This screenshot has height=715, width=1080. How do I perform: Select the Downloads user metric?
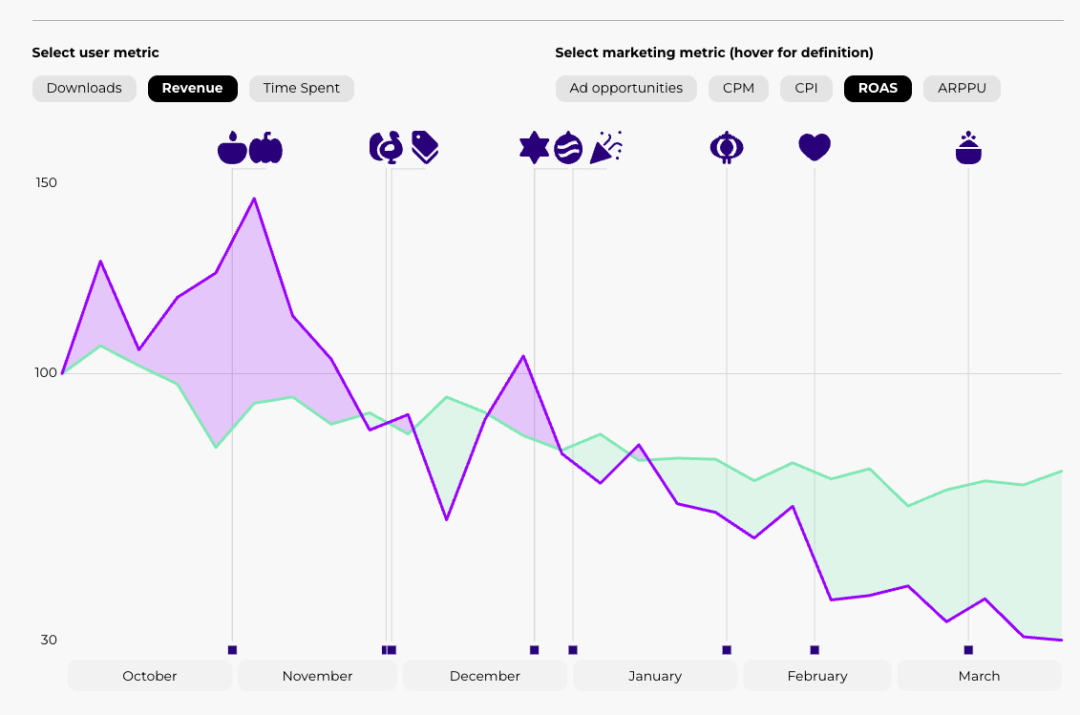click(84, 88)
